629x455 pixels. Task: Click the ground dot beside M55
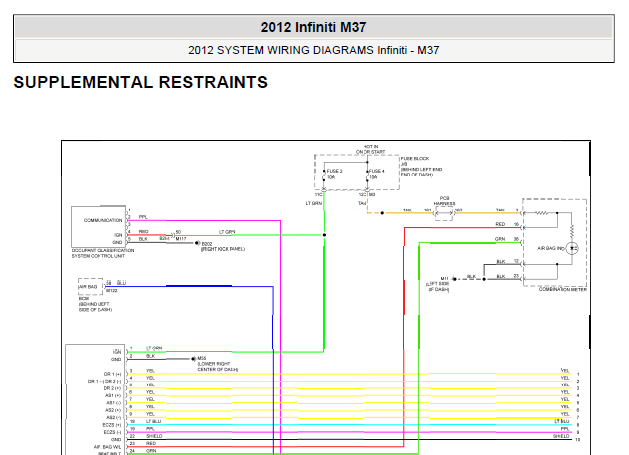pyautogui.click(x=193, y=359)
